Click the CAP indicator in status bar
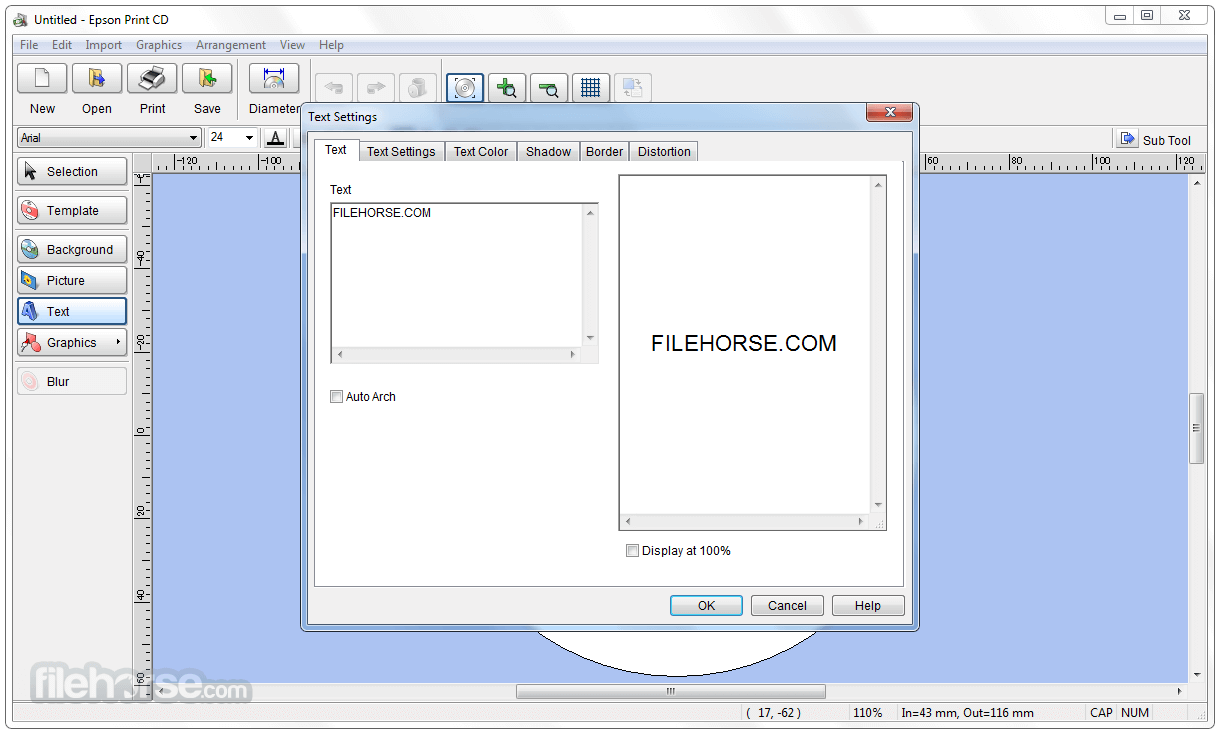Image resolution: width=1221 pixels, height=734 pixels. (x=1101, y=713)
